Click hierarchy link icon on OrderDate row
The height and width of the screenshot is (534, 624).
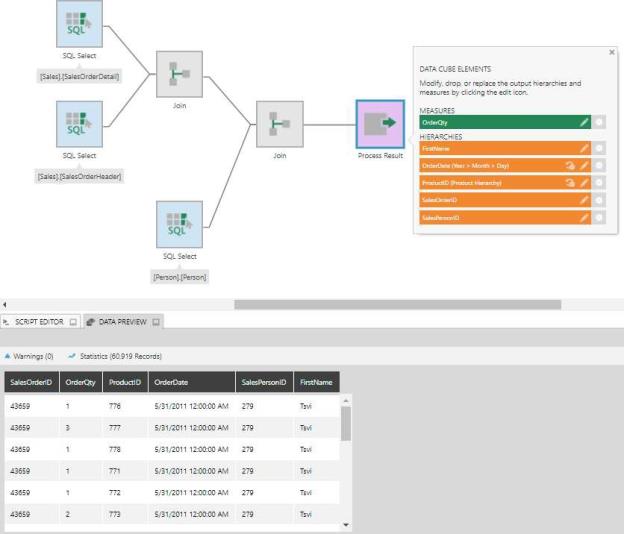569,165
